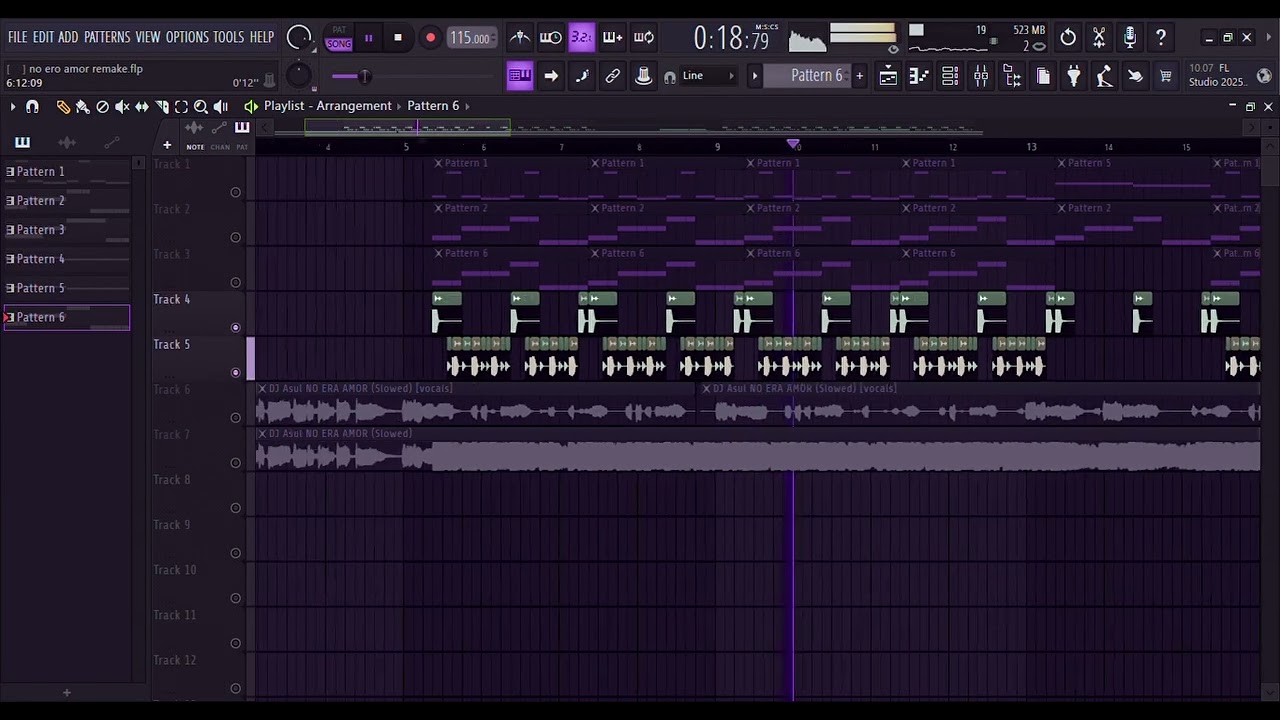Expand Pattern 3 in the picker
The image size is (1280, 720).
(x=10, y=230)
